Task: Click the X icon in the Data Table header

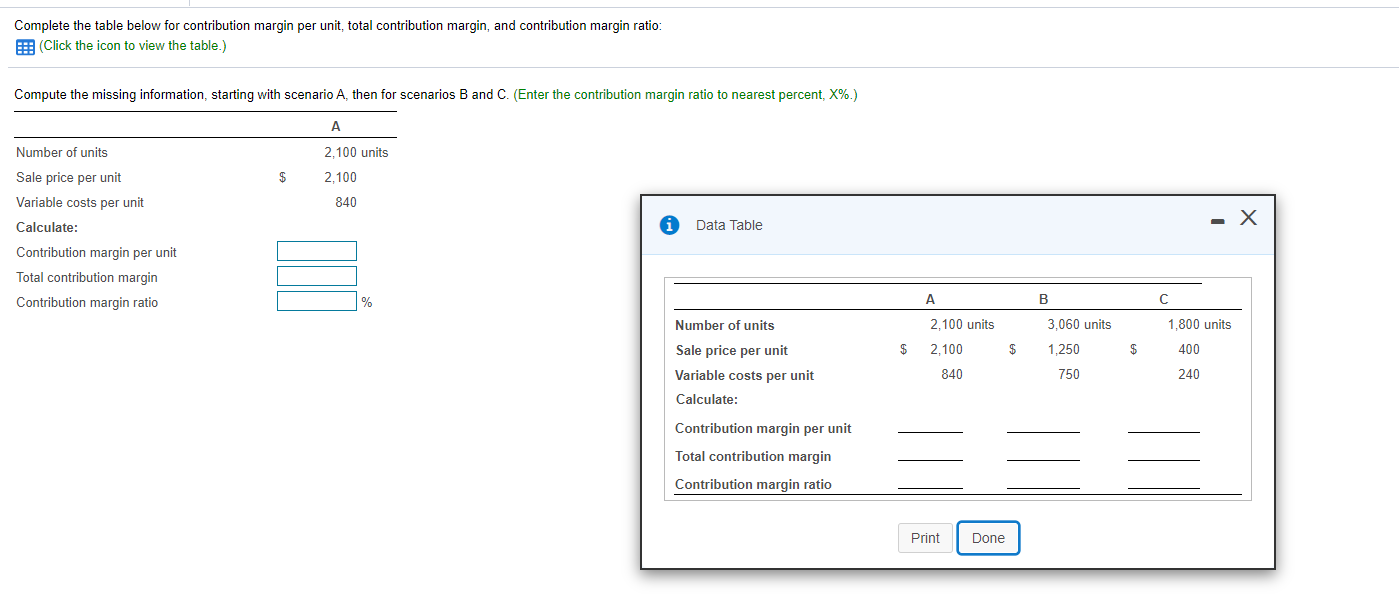Action: pos(1247,217)
